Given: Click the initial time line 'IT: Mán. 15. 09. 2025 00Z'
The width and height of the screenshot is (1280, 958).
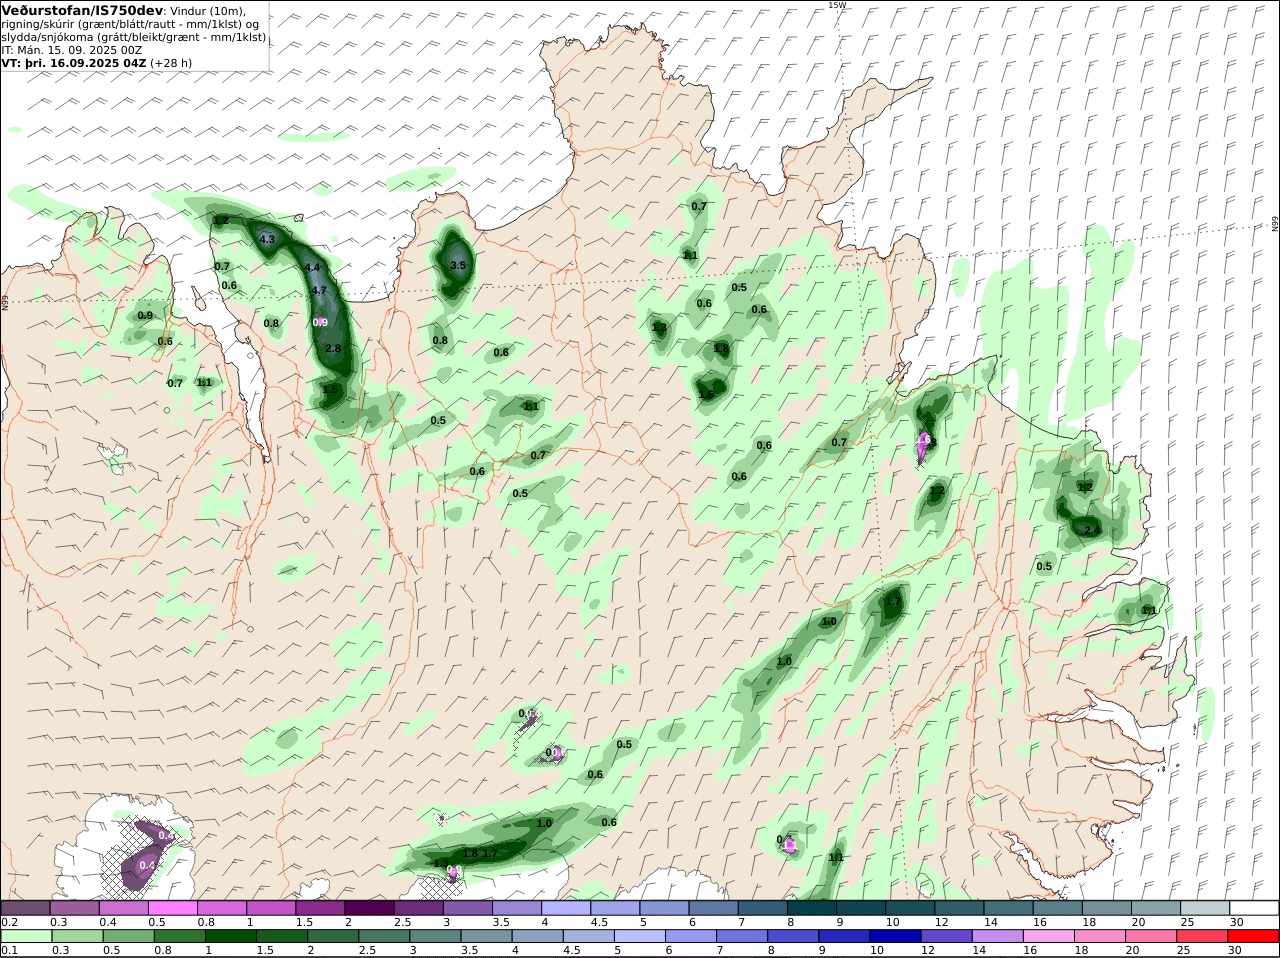Looking at the screenshot, I should click(x=72, y=49).
